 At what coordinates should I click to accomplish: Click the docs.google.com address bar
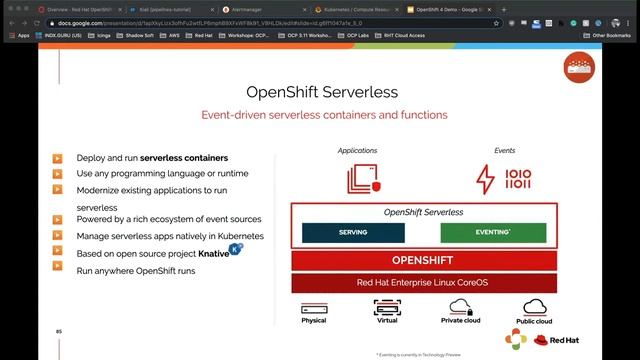coord(273,23)
